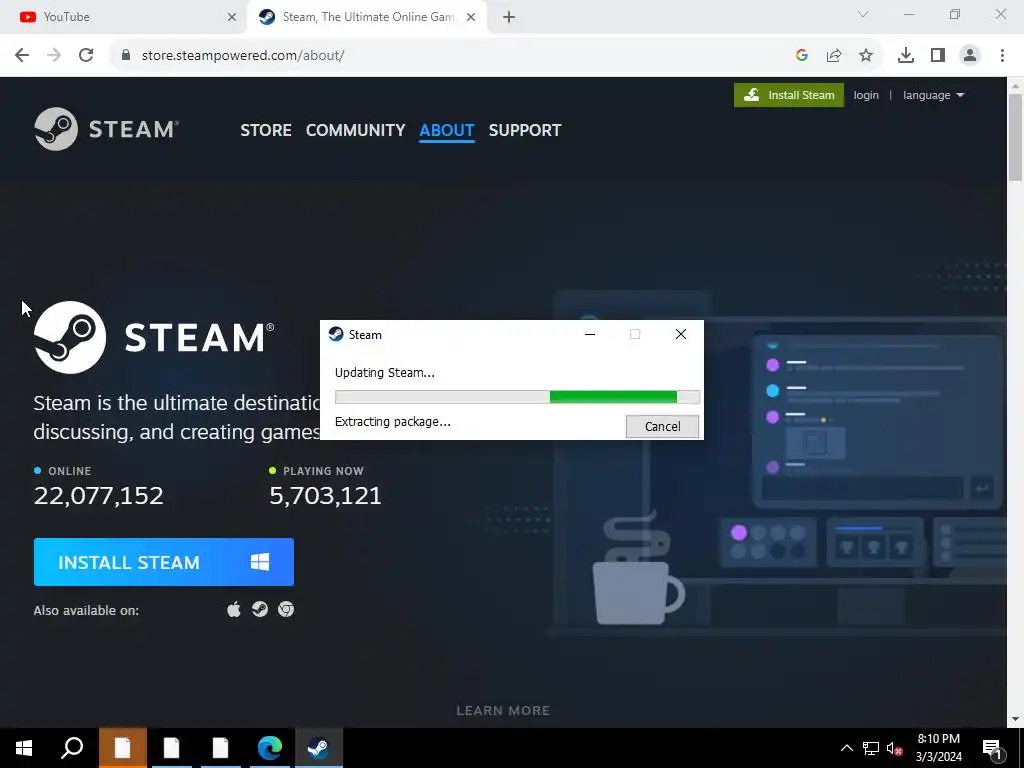1024x768 pixels.
Task: Close the YouTube tab
Action: click(231, 17)
